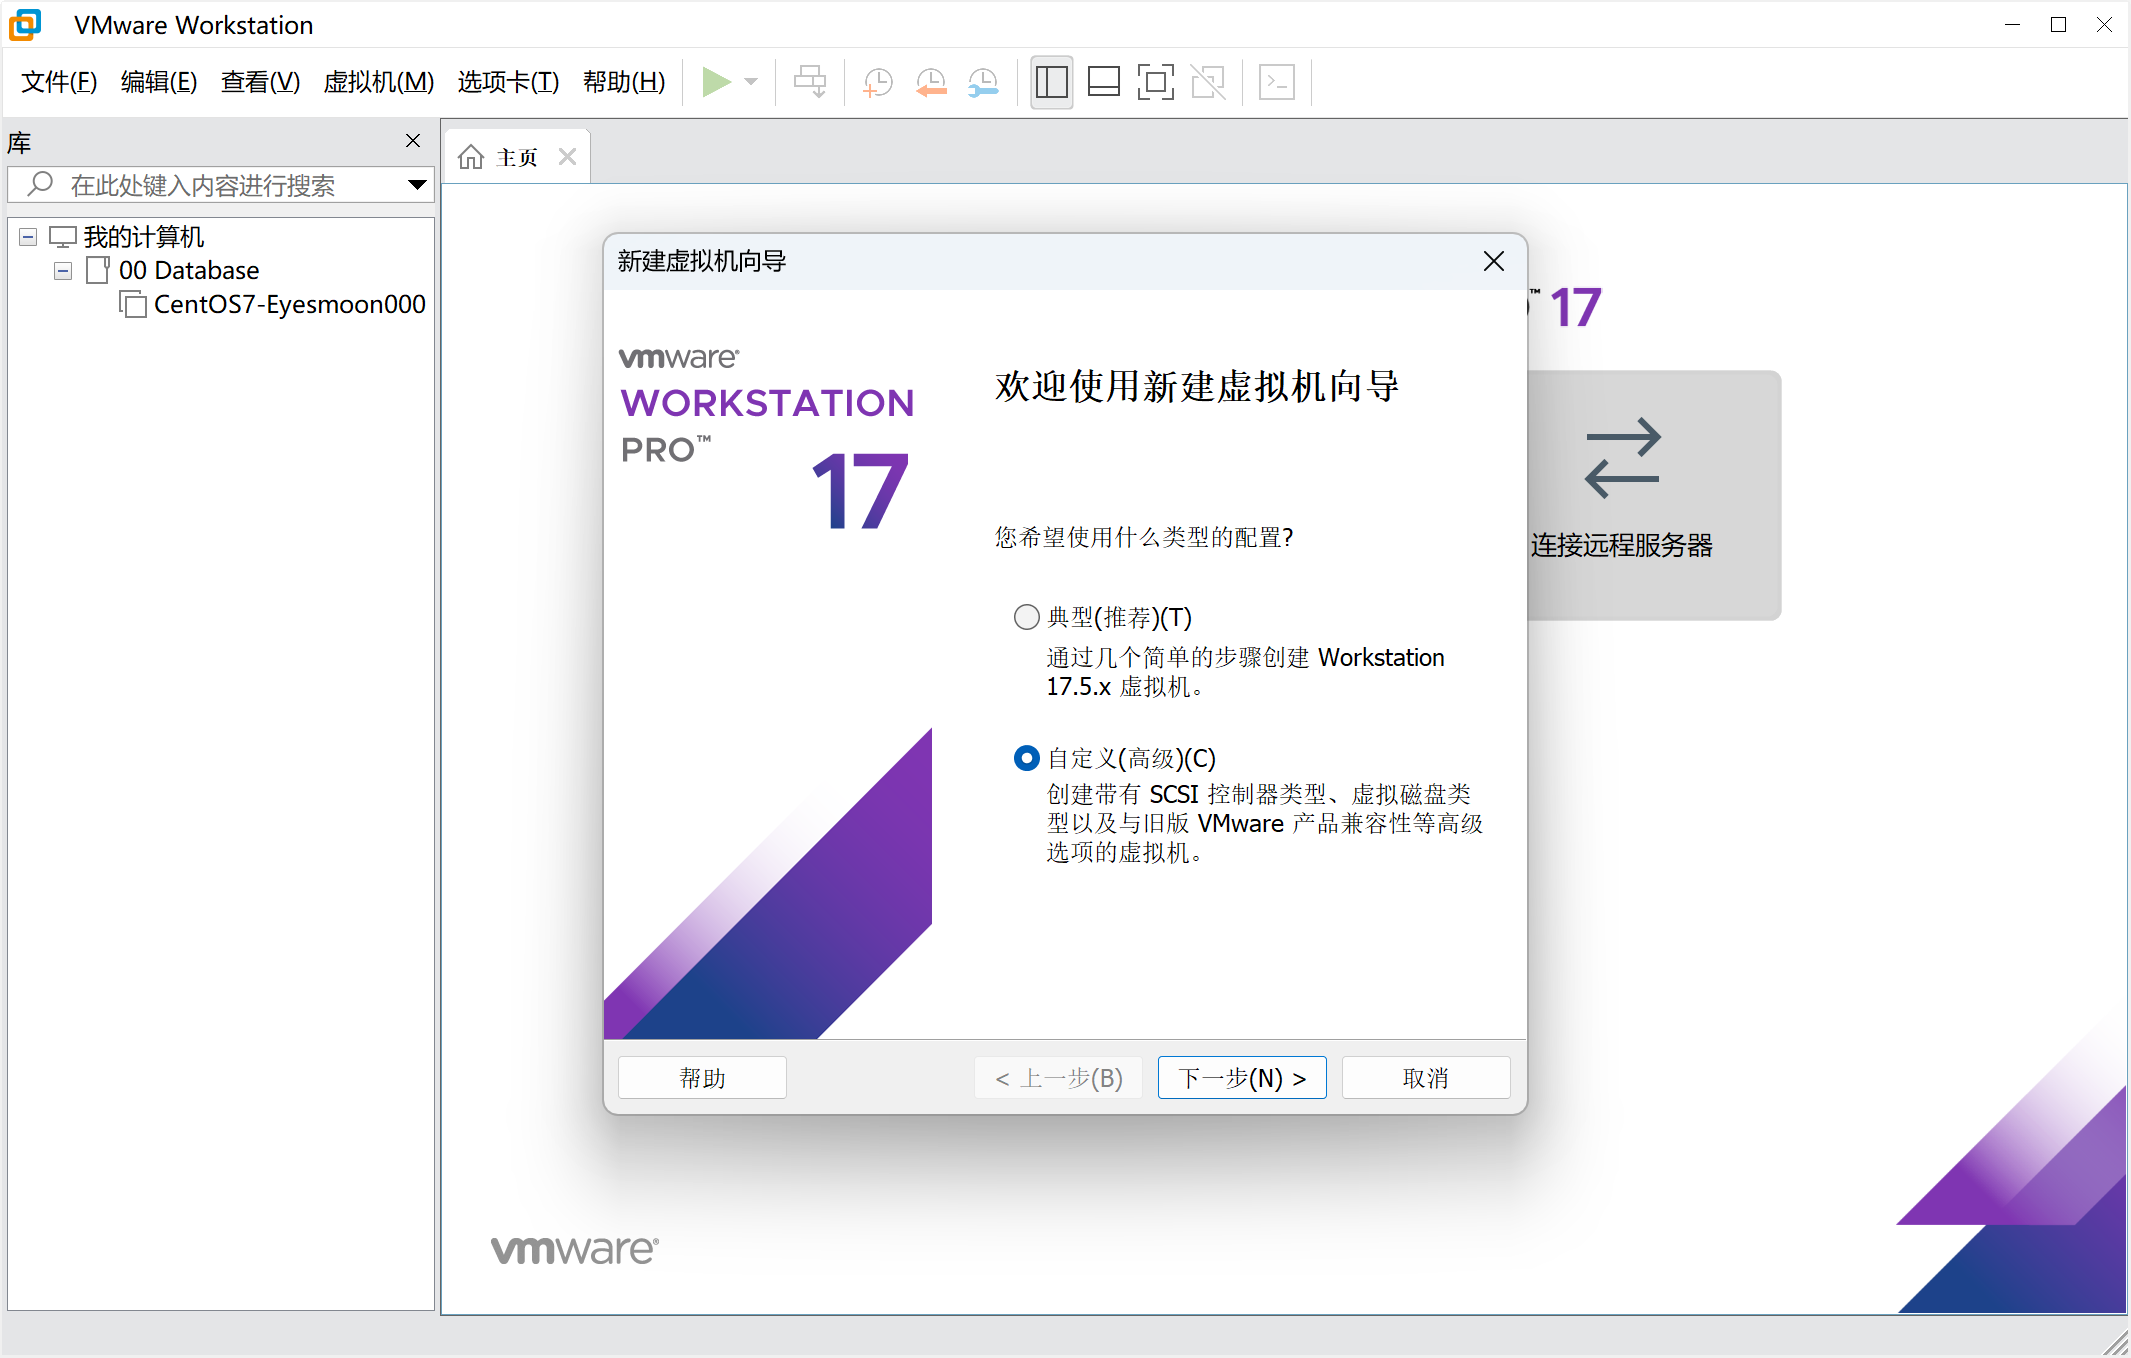Enter full screen mode icon
Image resolution: width=2131 pixels, height=1358 pixels.
tap(1156, 82)
